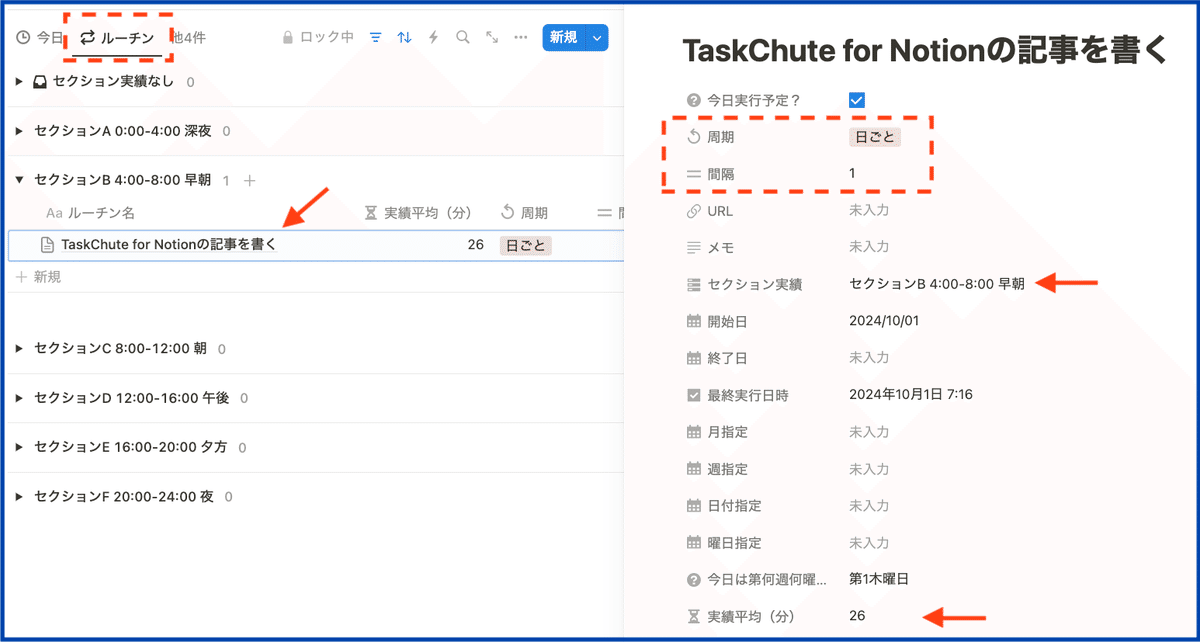This screenshot has height=642, width=1200.
Task: Click the blue 新規 button
Action: pos(564,37)
